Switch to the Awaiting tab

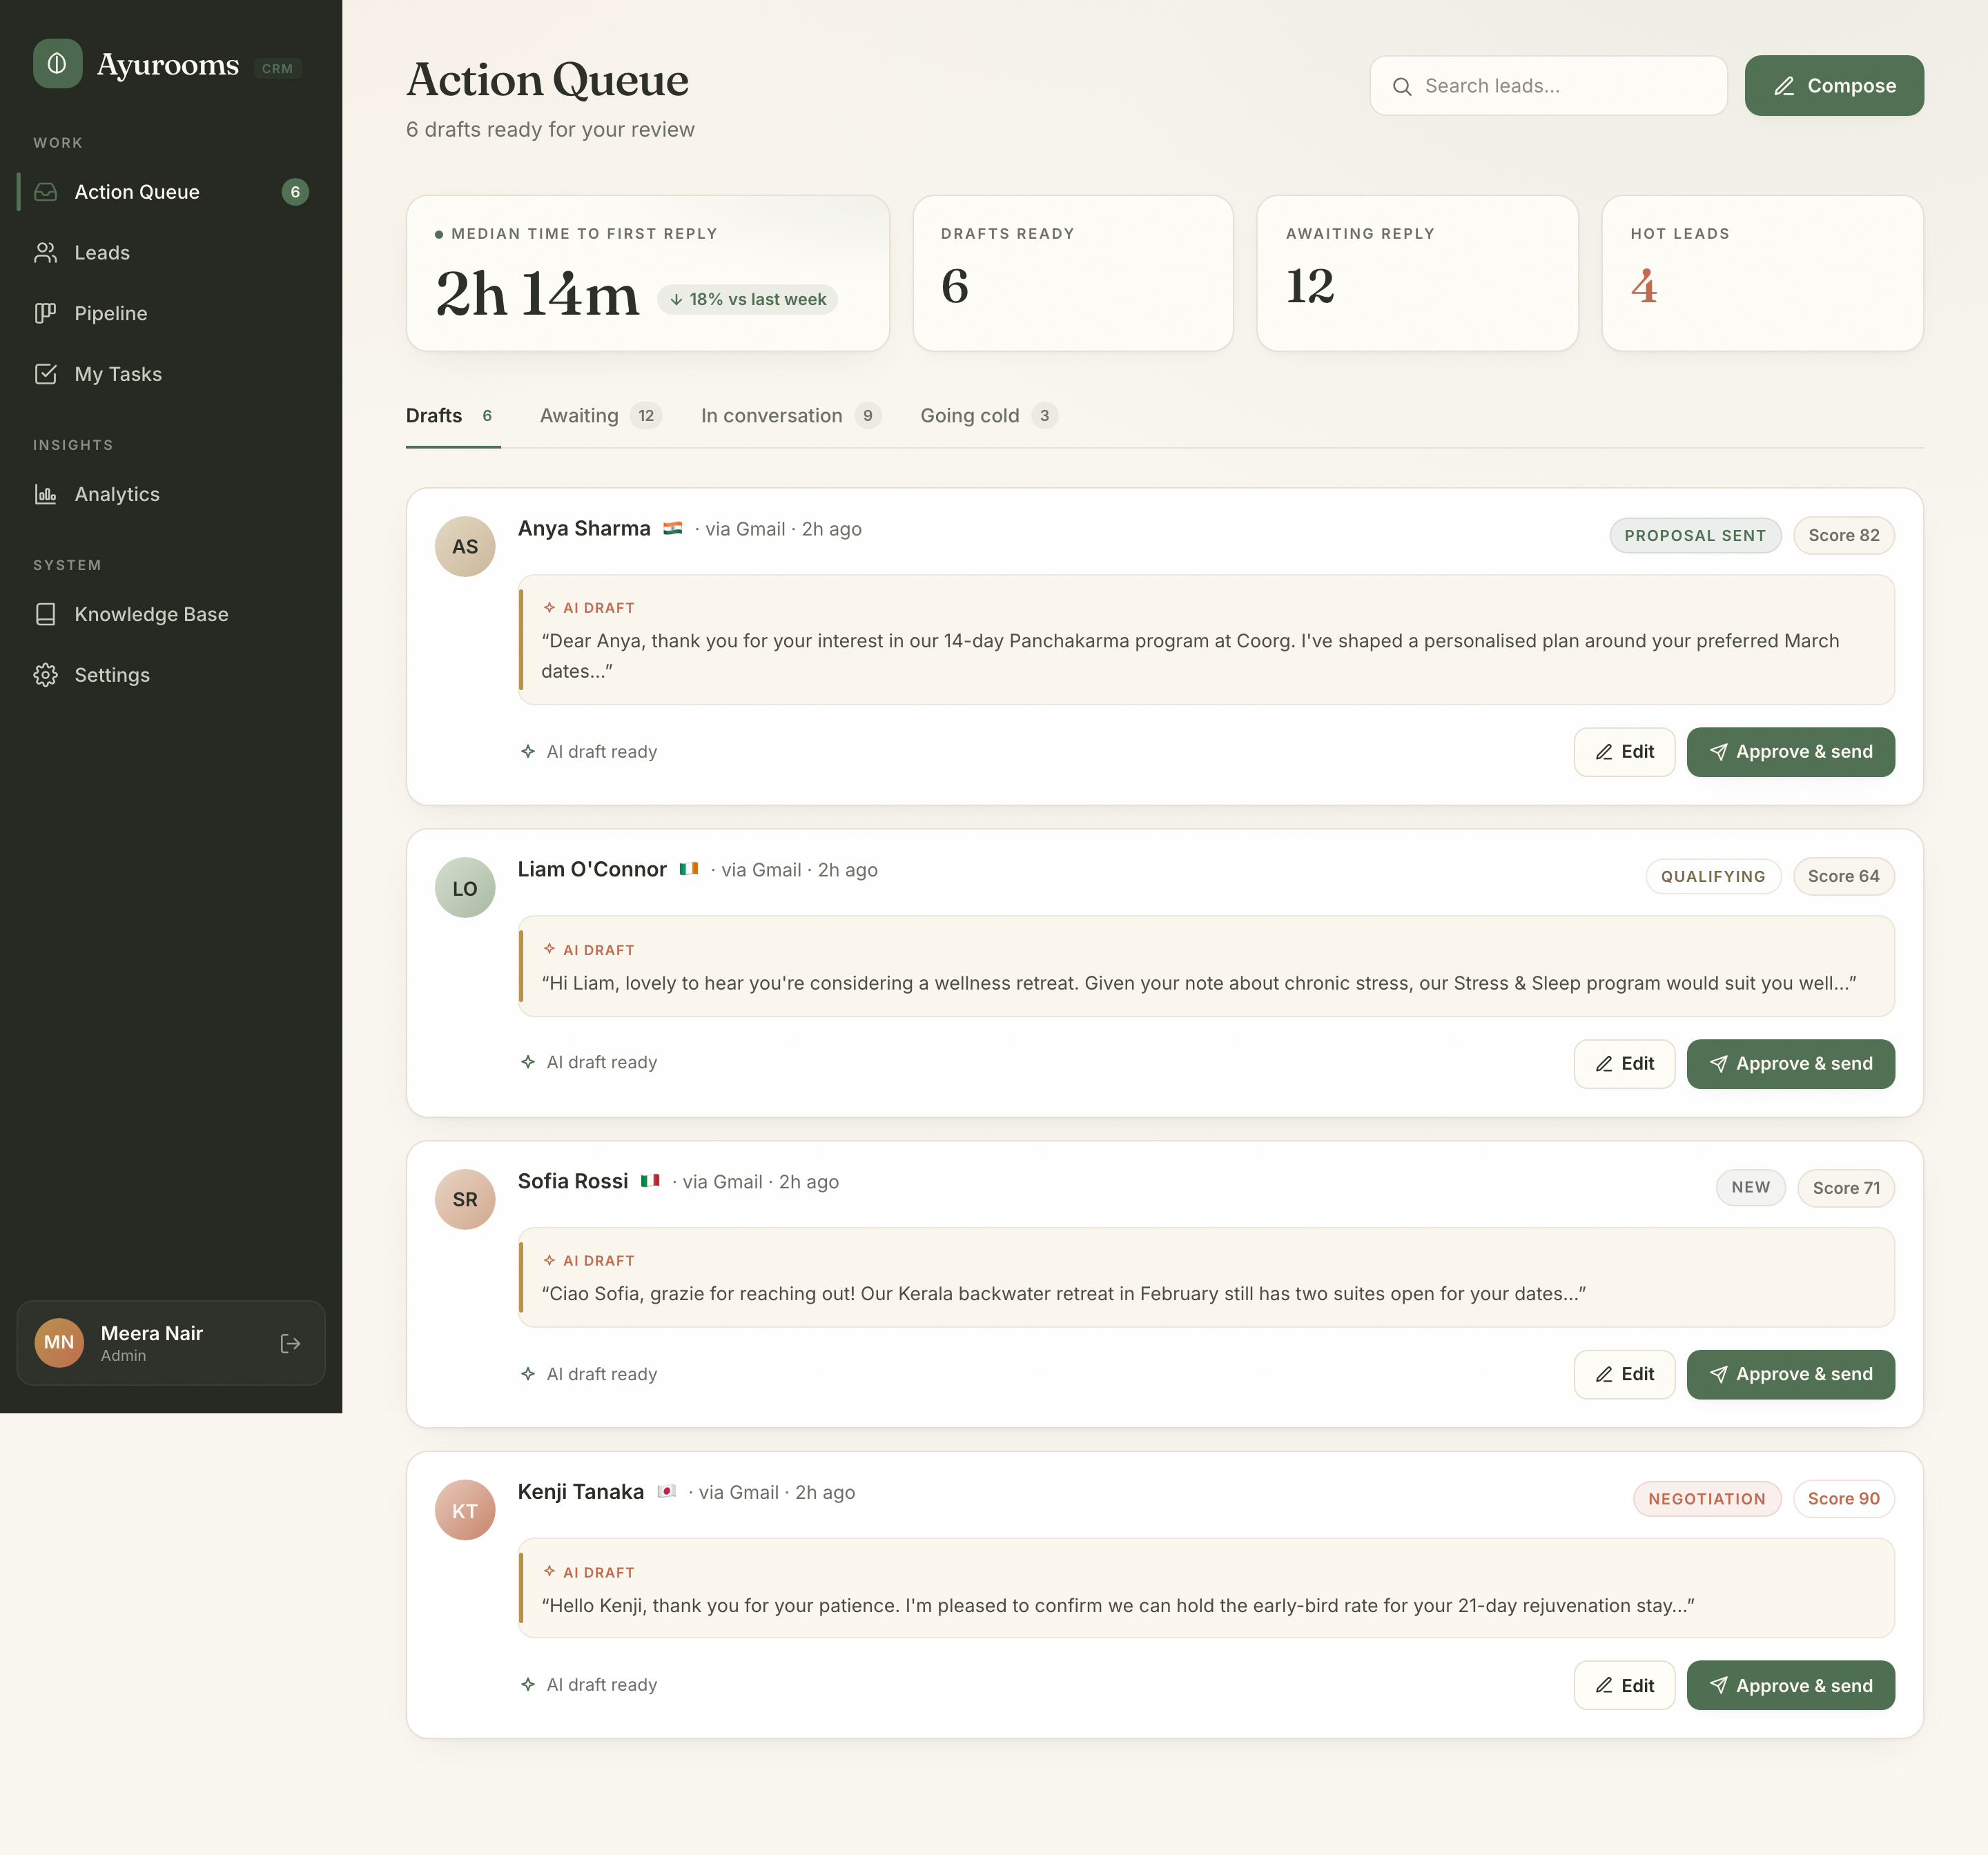point(600,416)
